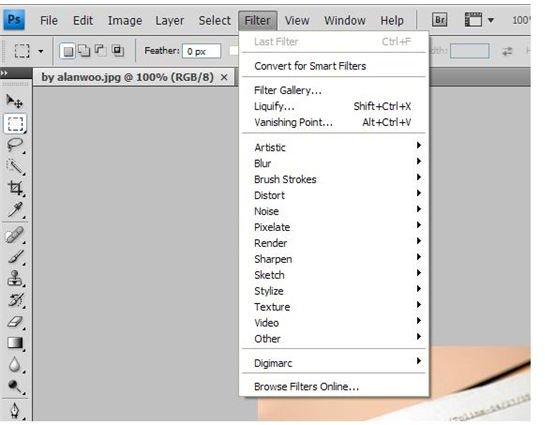The width and height of the screenshot is (545, 425).
Task: Open the Edit menu
Action: (83, 21)
